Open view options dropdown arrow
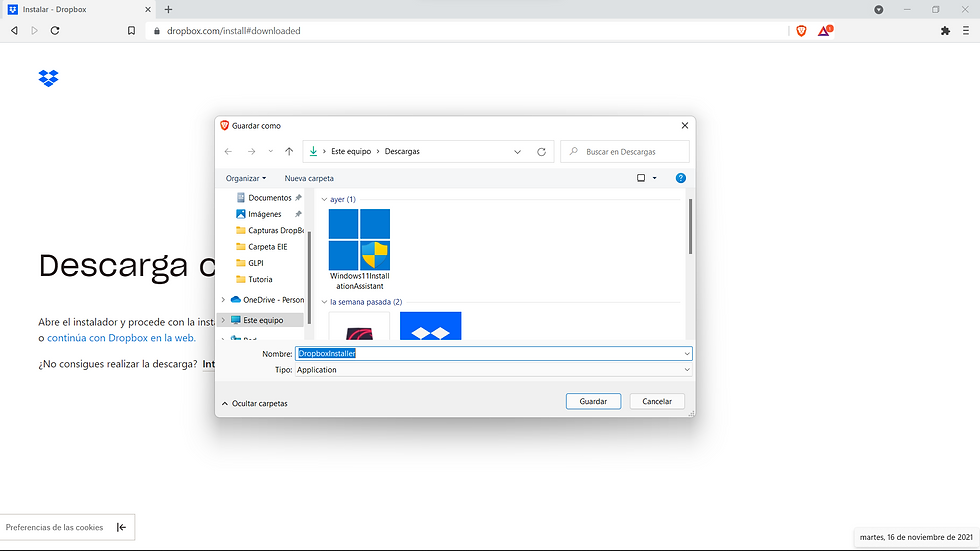 click(x=654, y=178)
